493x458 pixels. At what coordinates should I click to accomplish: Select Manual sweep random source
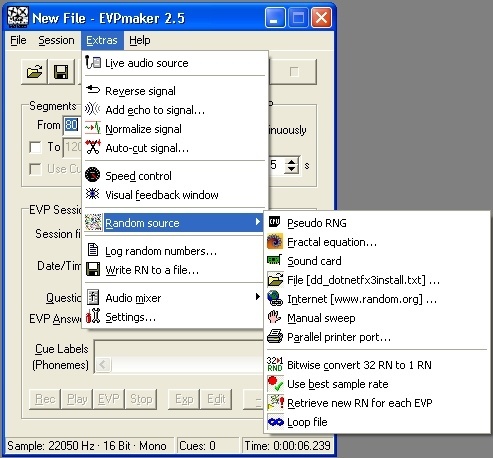[377, 318]
